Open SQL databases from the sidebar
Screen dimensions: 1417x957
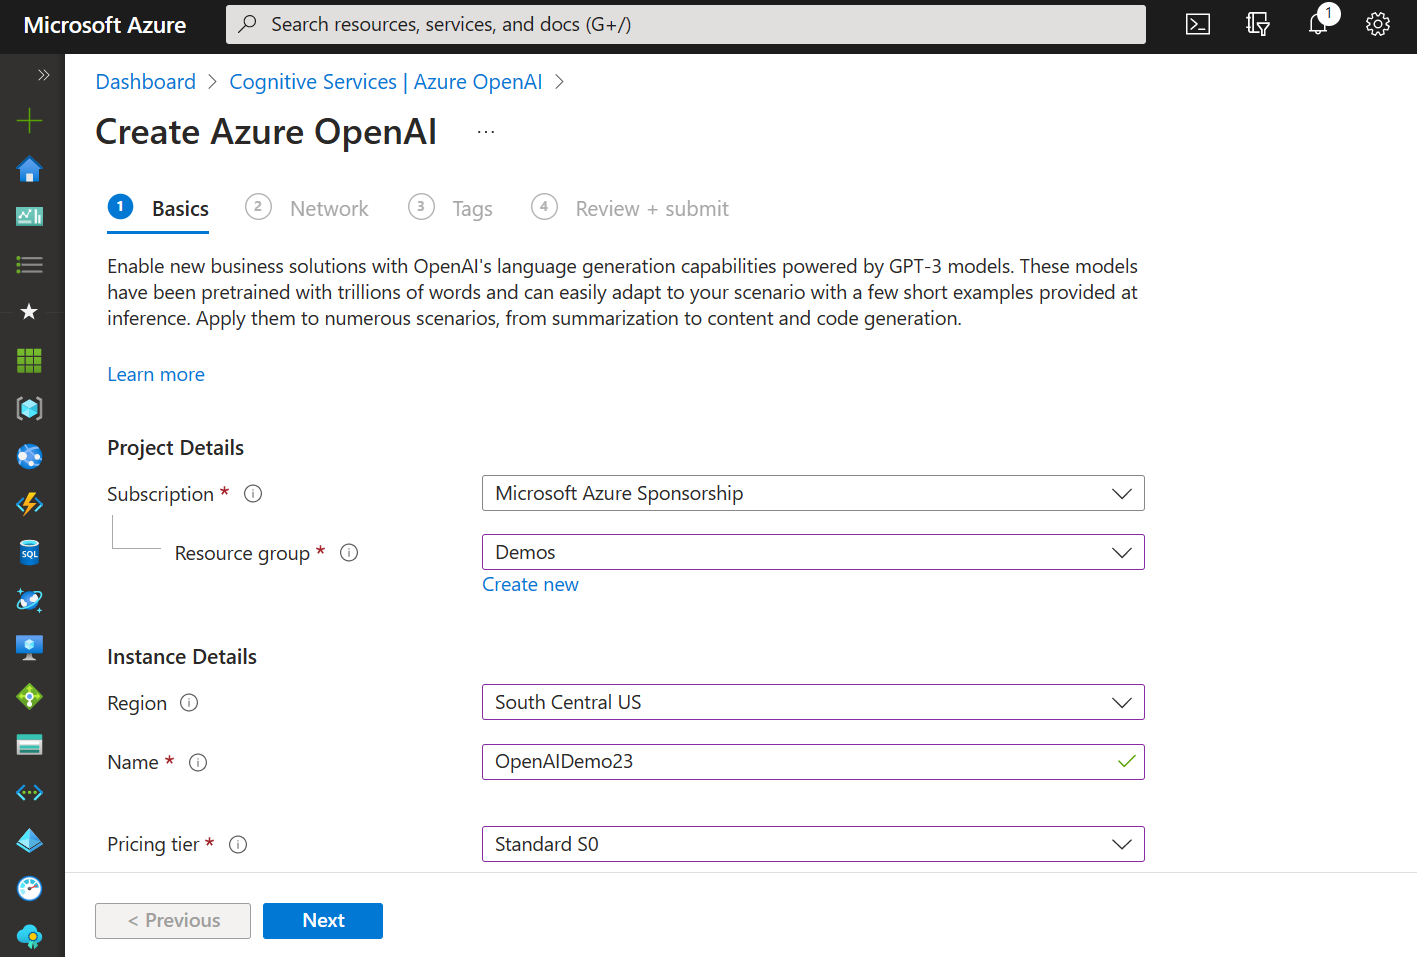[29, 552]
